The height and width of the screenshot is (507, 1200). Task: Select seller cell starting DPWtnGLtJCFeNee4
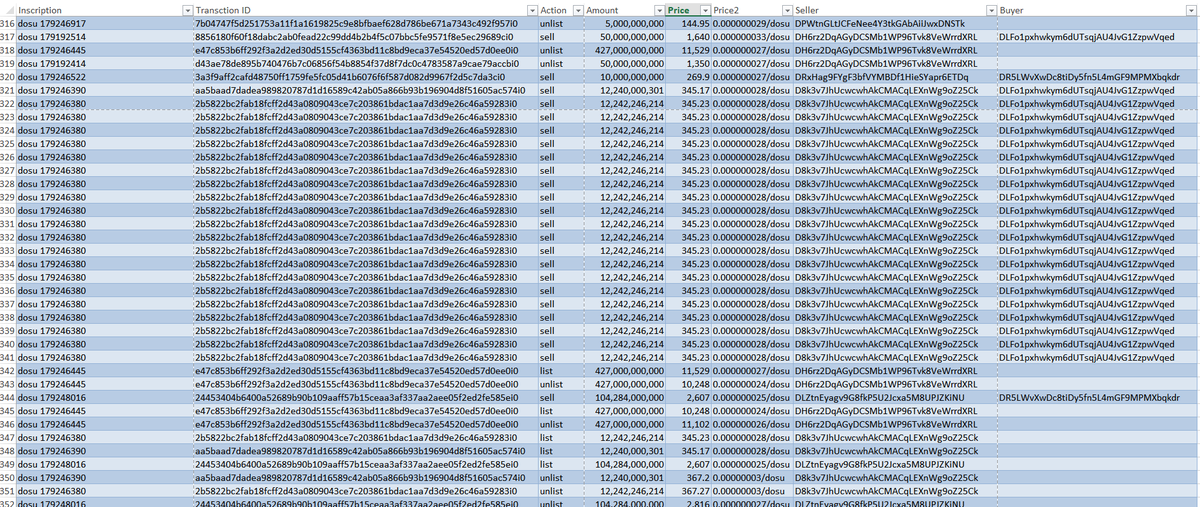coord(894,22)
